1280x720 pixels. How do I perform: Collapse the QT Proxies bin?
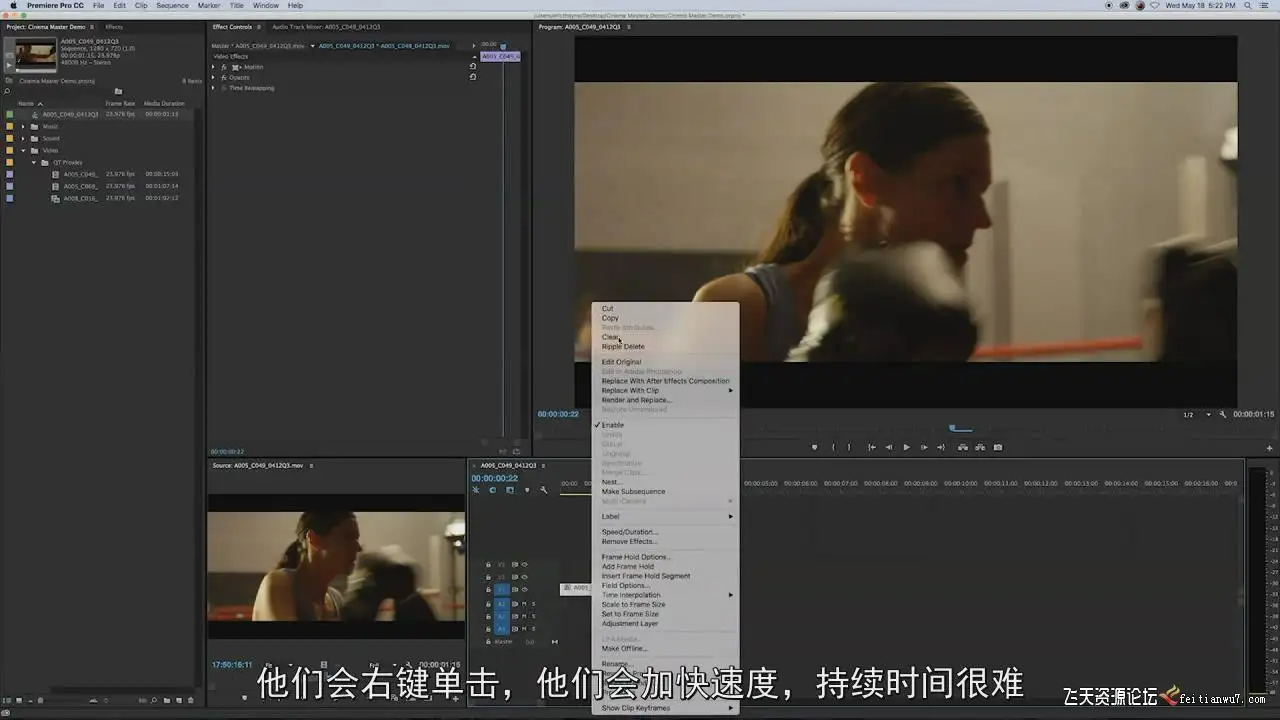pyautogui.click(x=34, y=162)
